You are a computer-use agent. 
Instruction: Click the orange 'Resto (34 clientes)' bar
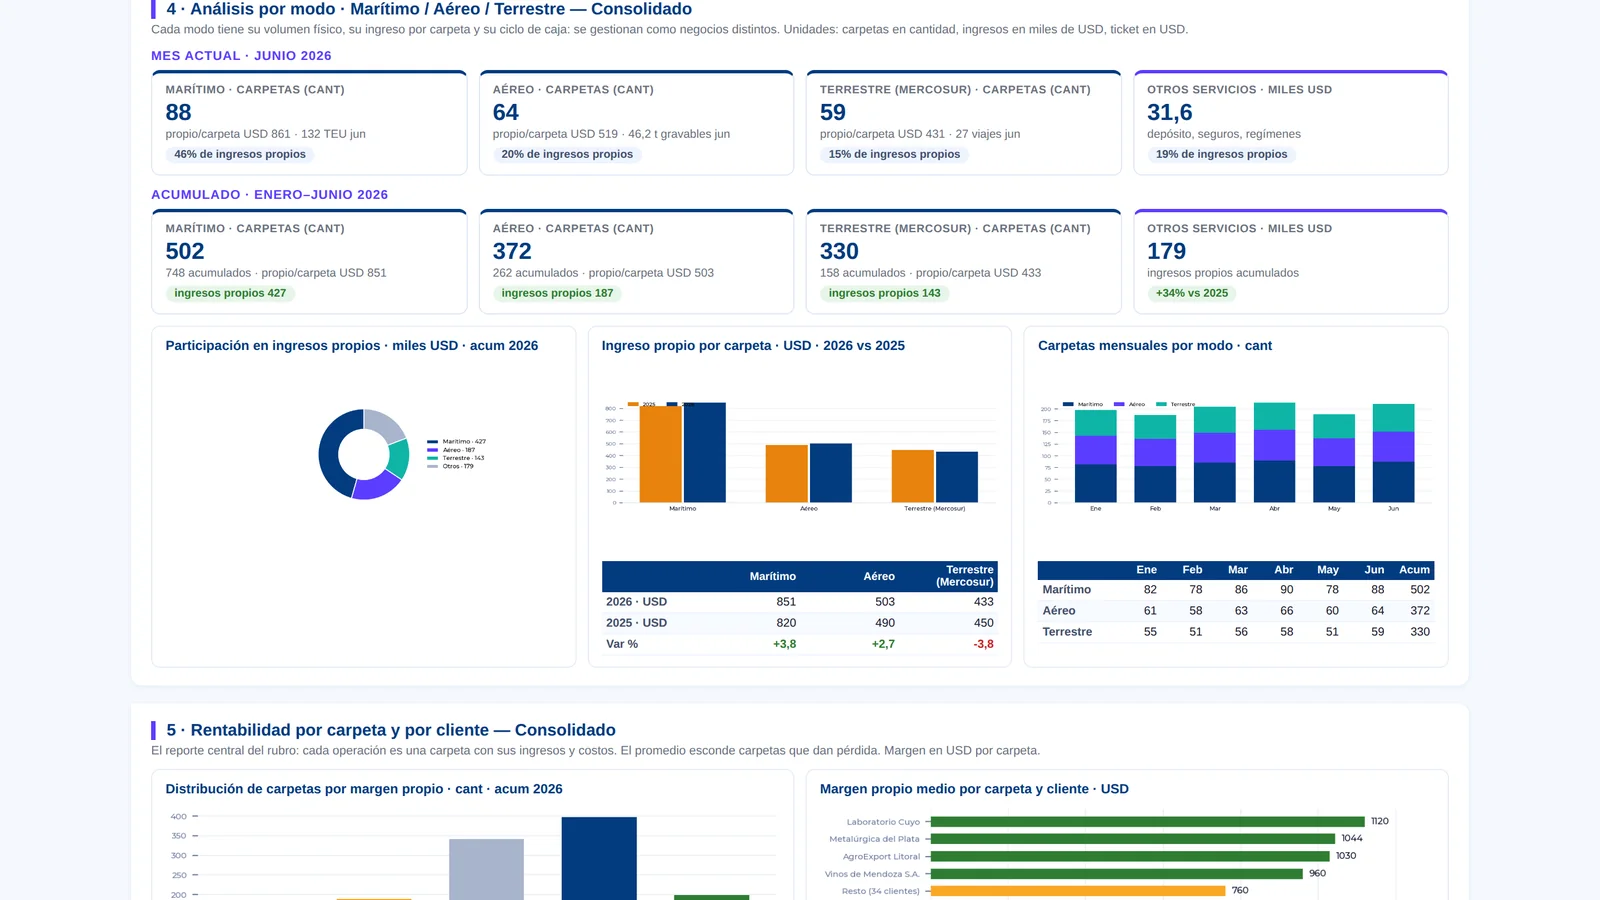[x=1078, y=891]
